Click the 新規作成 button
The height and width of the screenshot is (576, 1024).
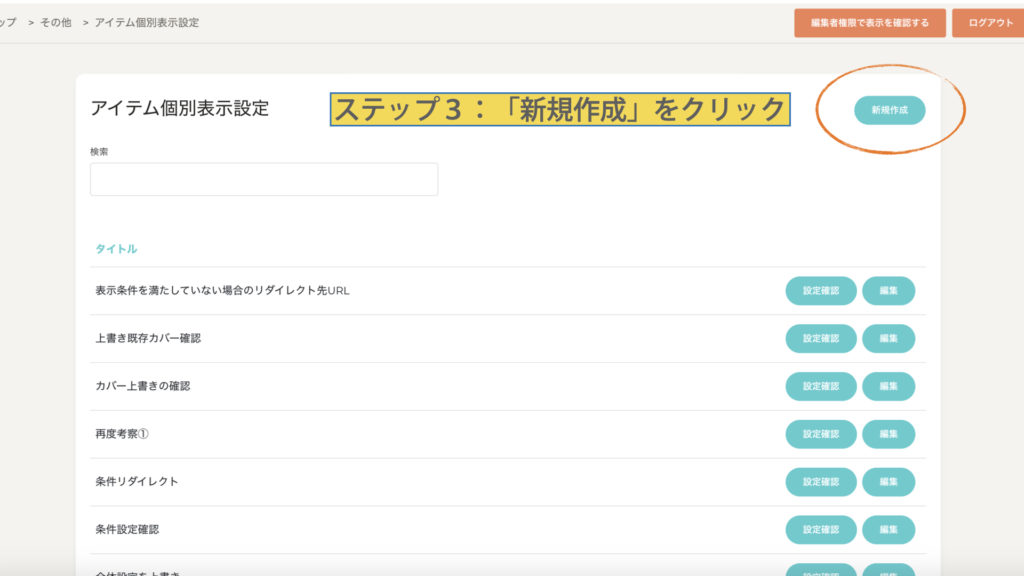point(889,110)
